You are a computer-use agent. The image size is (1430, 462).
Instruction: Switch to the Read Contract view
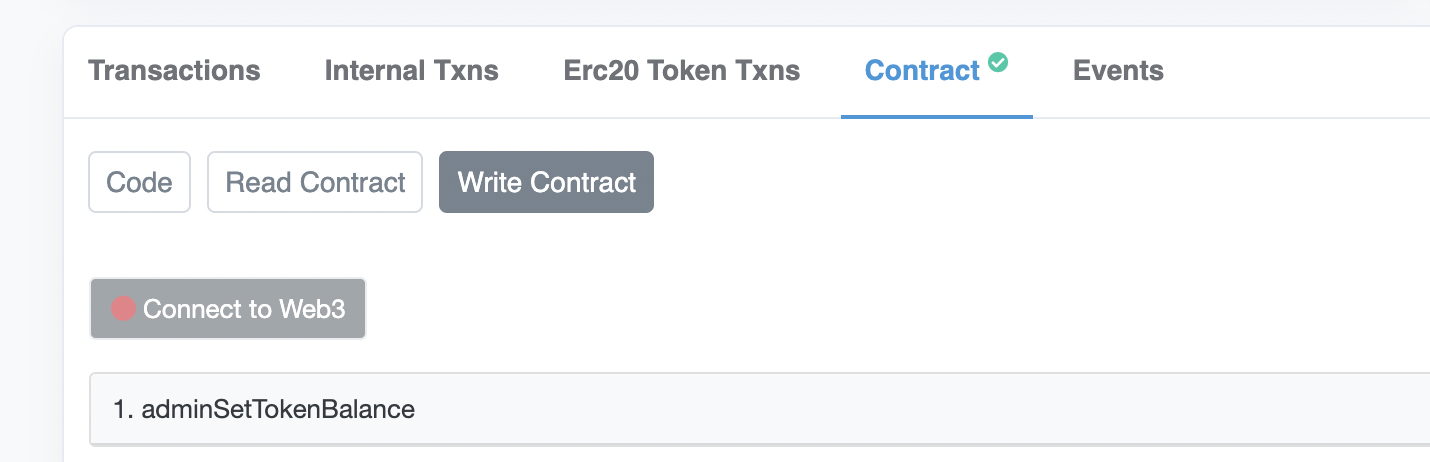[x=315, y=183]
